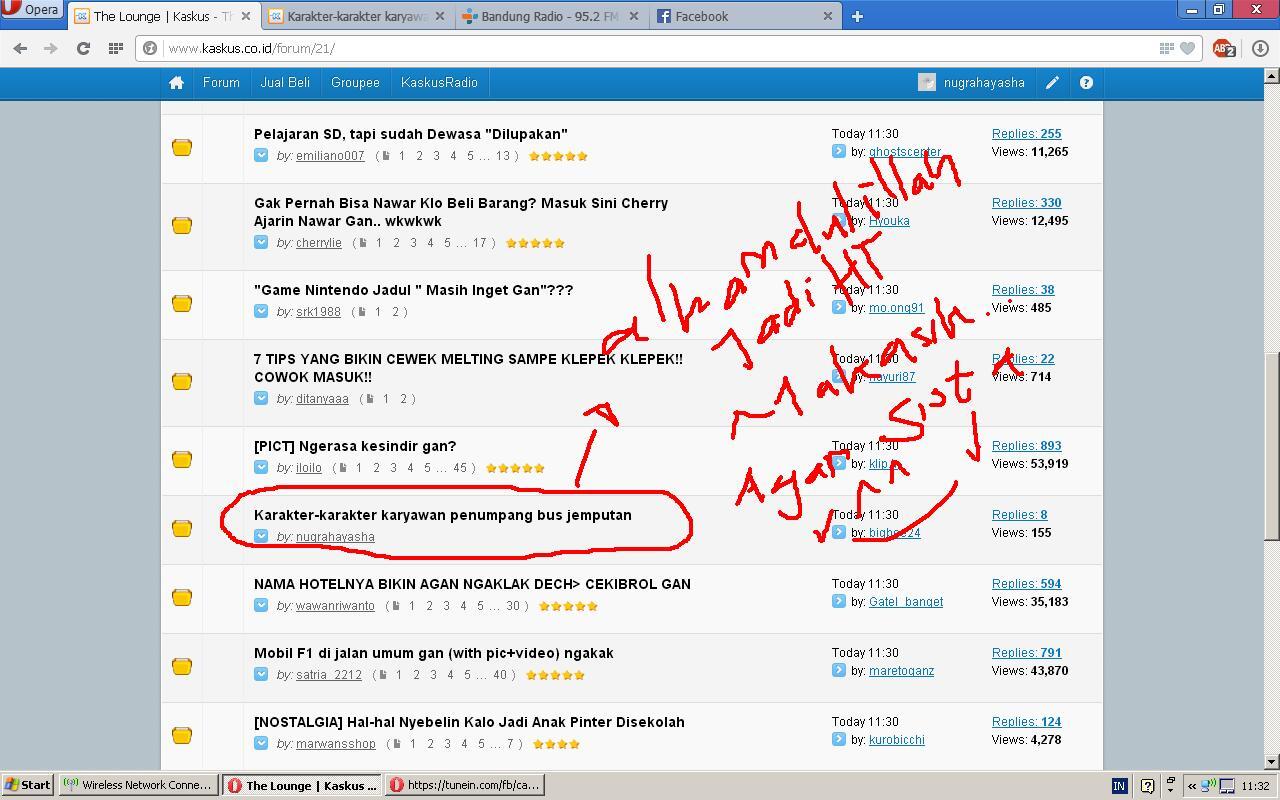
Task: Expand preview arrow beside marwansshop
Action: (261, 743)
